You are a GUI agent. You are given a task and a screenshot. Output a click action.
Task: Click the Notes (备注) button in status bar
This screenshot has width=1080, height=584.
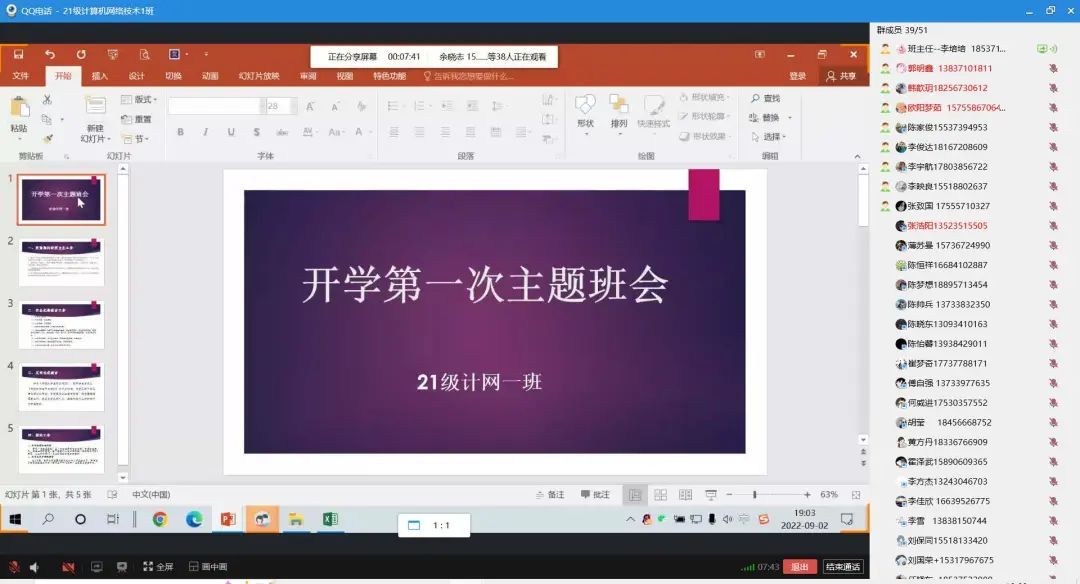coord(550,494)
